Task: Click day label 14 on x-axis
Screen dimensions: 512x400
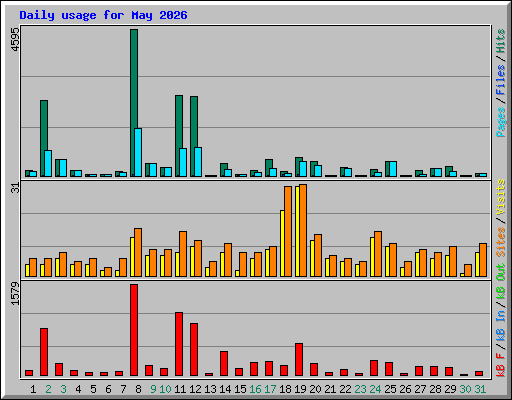Action: [225, 389]
